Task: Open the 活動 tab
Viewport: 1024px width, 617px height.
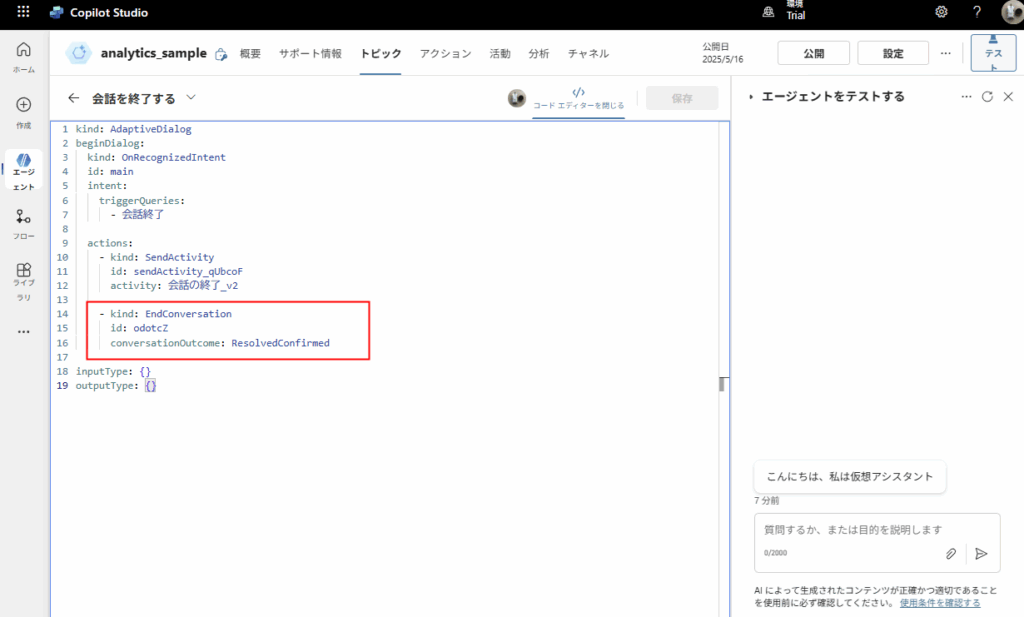Action: (500, 54)
